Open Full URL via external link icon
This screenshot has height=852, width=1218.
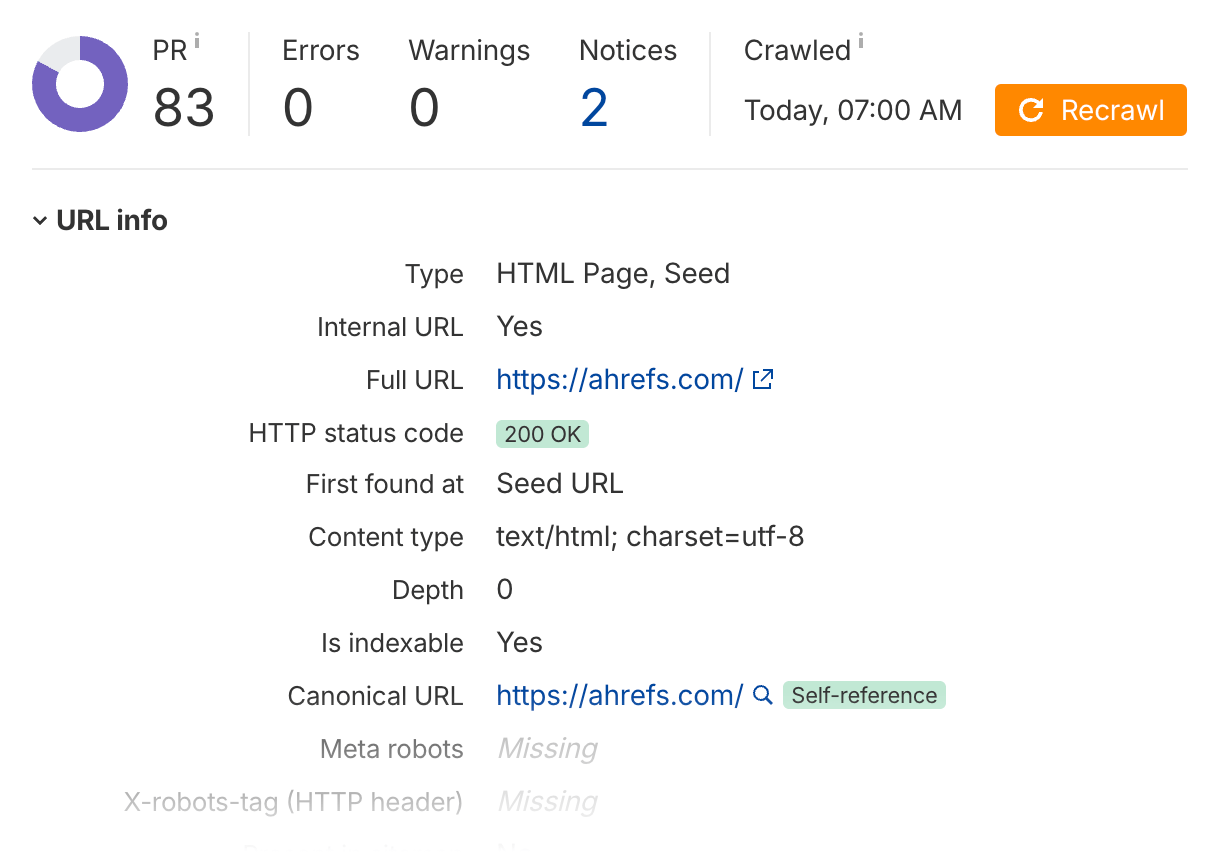coord(763,380)
